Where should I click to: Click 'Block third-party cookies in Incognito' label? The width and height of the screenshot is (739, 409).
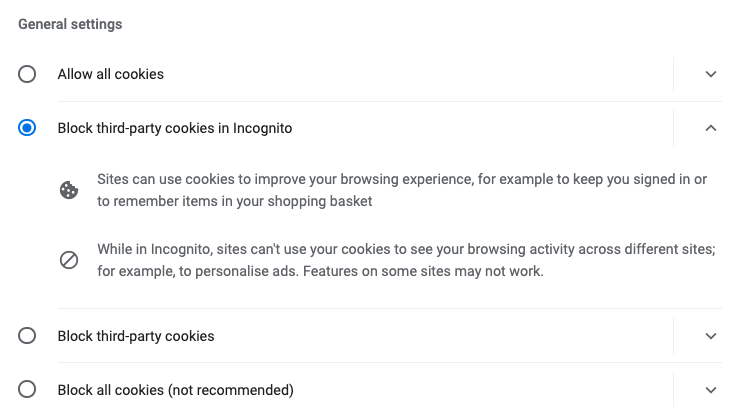(x=175, y=128)
